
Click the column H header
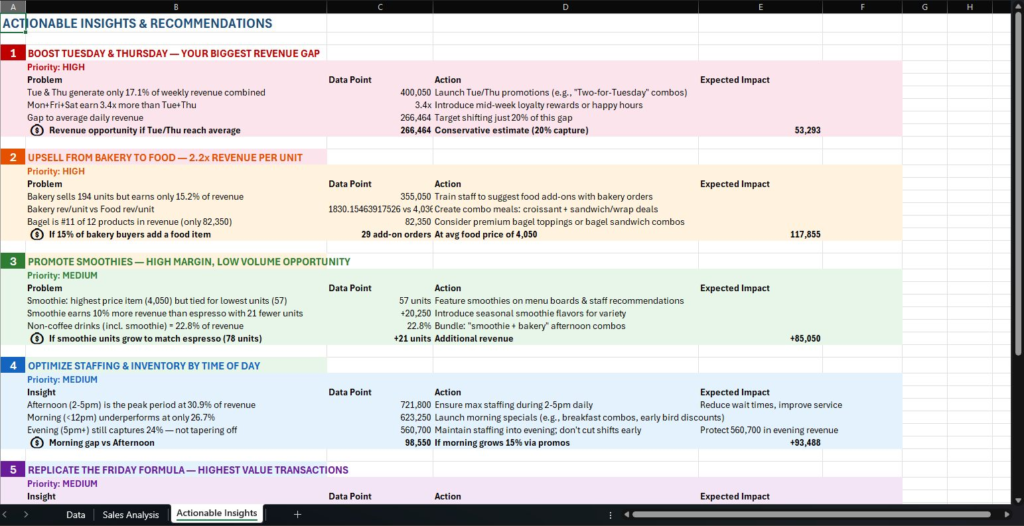tap(969, 7)
